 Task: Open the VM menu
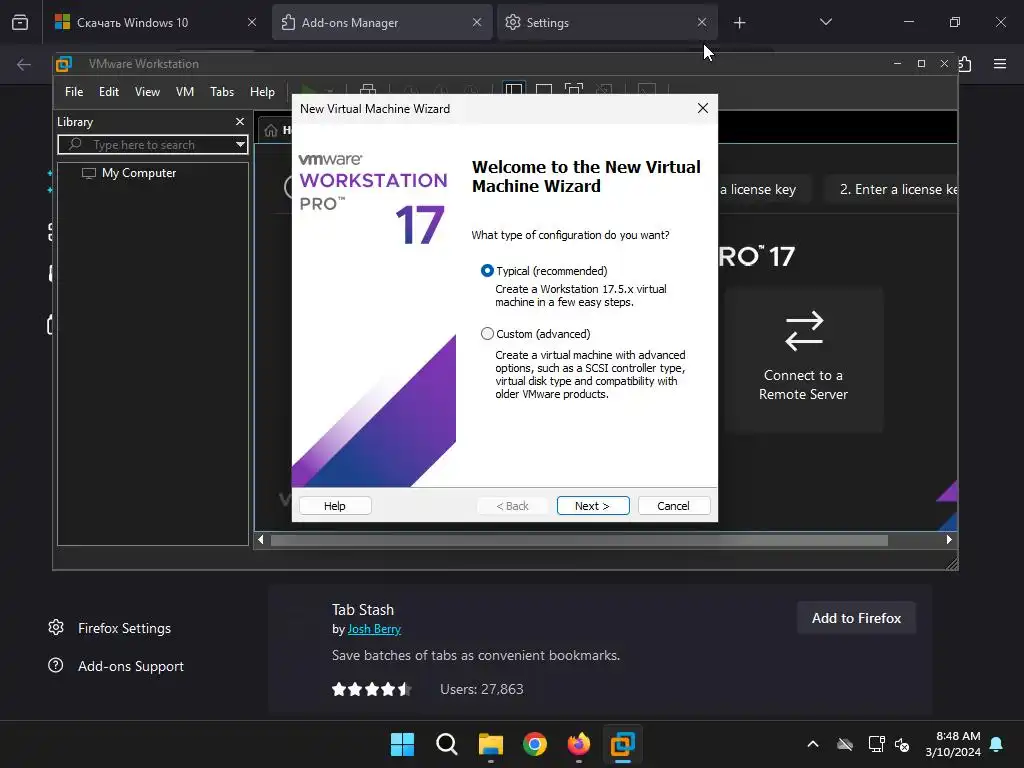(x=185, y=92)
